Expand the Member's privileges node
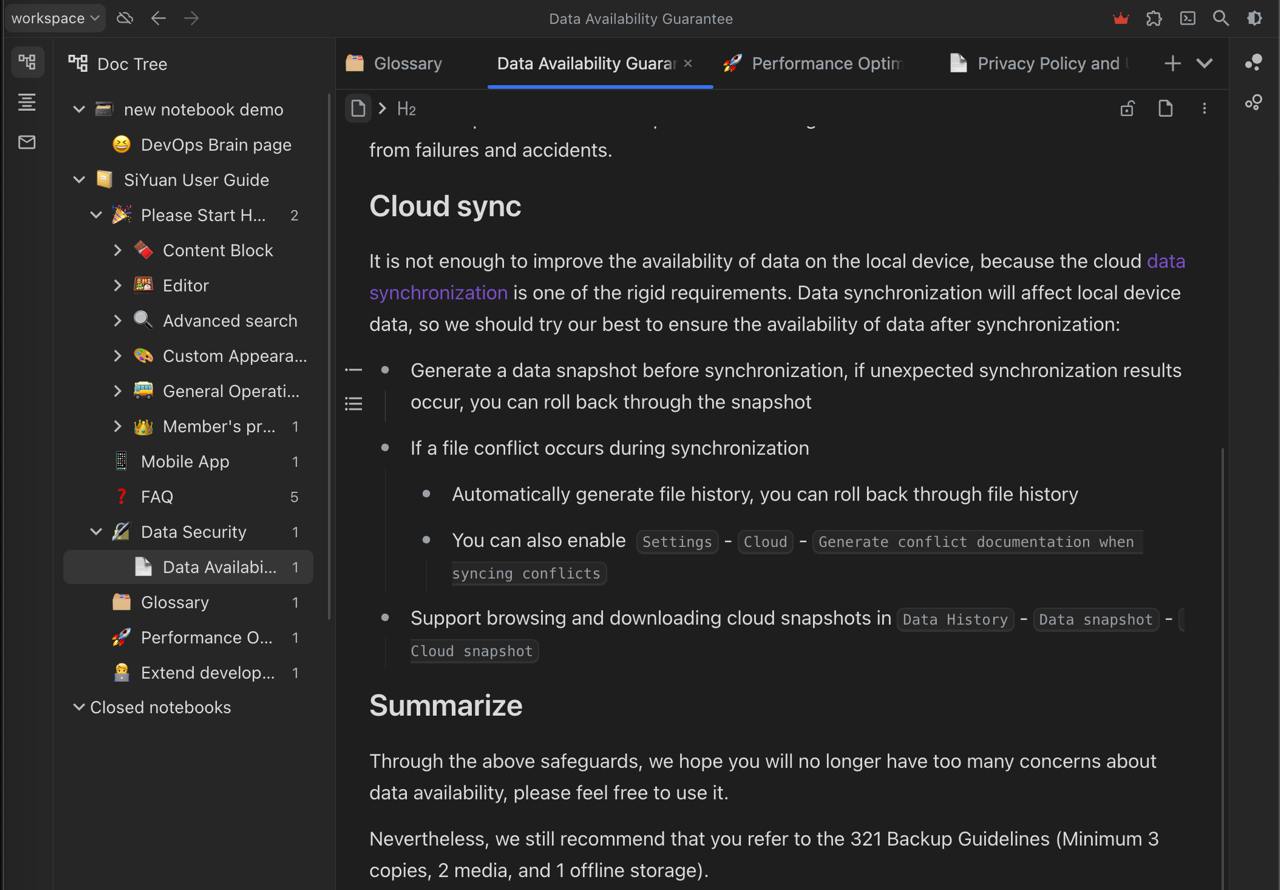The height and width of the screenshot is (890, 1280). 117,426
